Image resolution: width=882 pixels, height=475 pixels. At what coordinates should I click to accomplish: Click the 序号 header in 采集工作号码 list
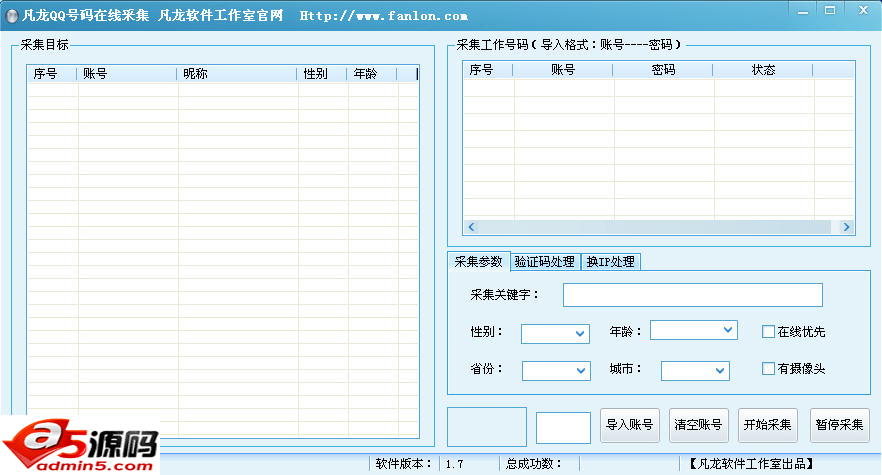pyautogui.click(x=488, y=70)
